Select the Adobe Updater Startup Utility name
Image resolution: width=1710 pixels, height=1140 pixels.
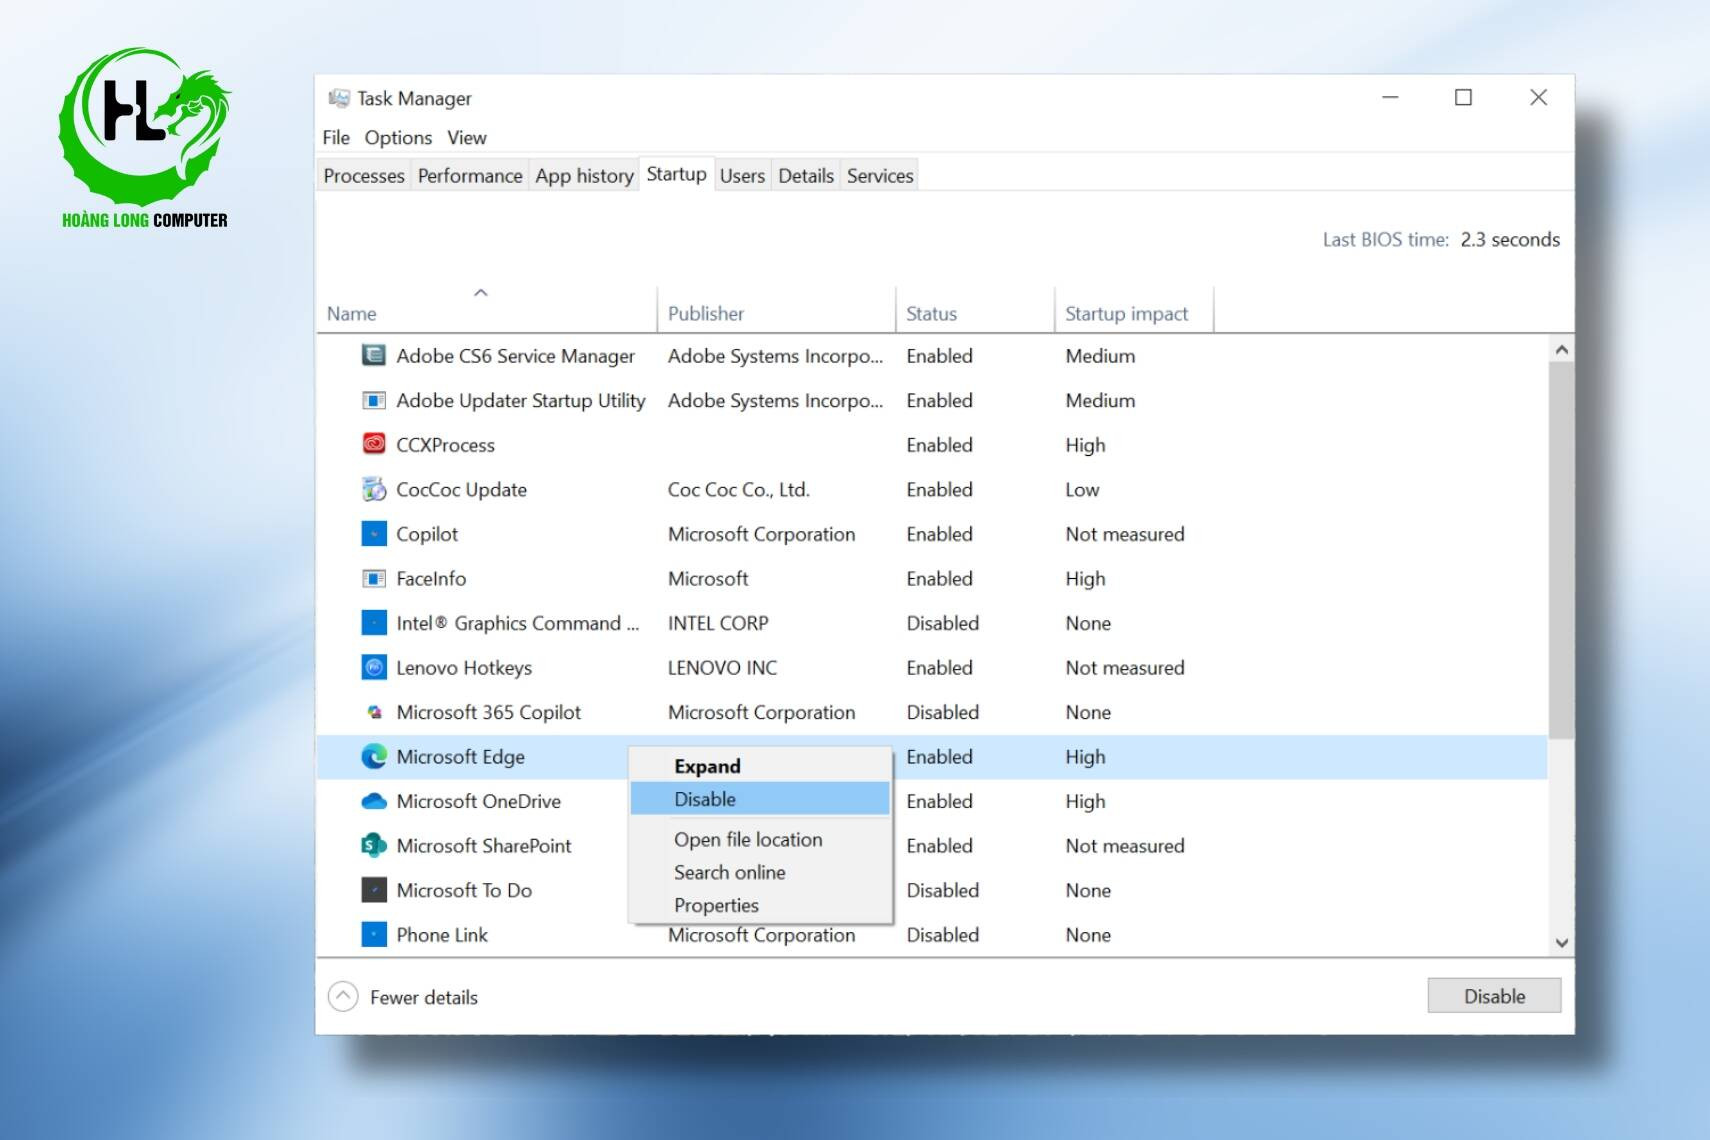(521, 401)
